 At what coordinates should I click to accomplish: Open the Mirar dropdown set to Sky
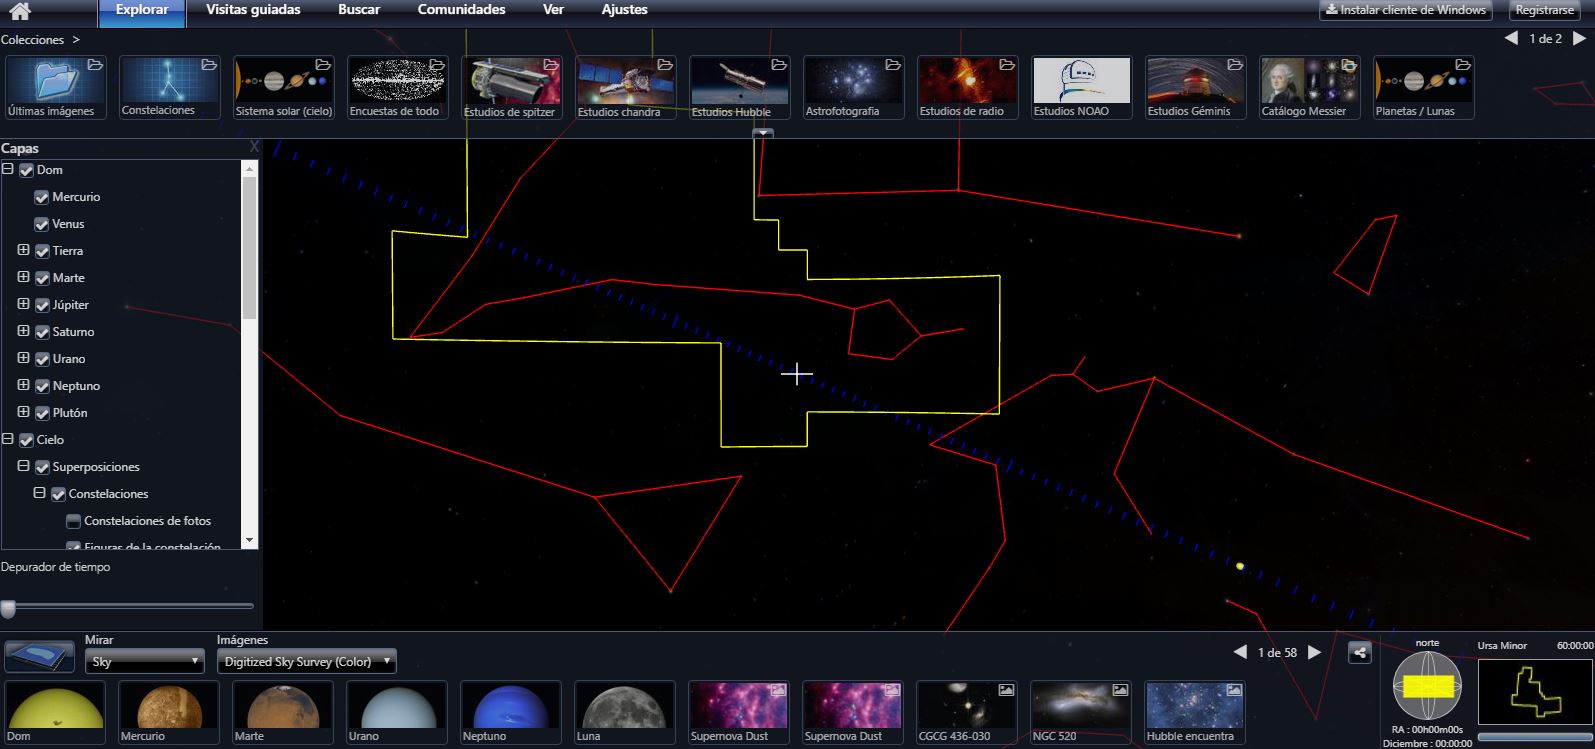144,662
